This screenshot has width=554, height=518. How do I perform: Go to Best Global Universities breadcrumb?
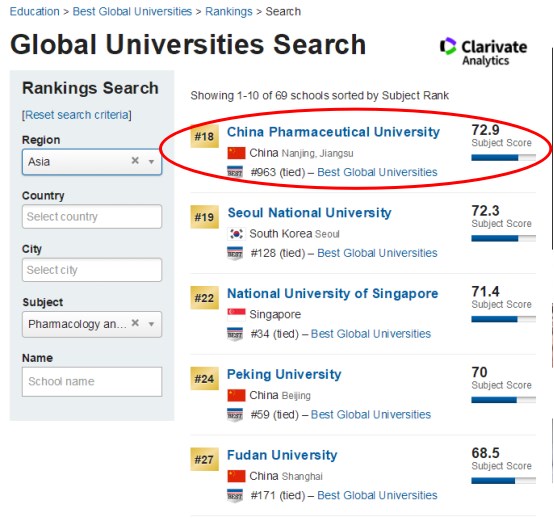click(x=132, y=11)
